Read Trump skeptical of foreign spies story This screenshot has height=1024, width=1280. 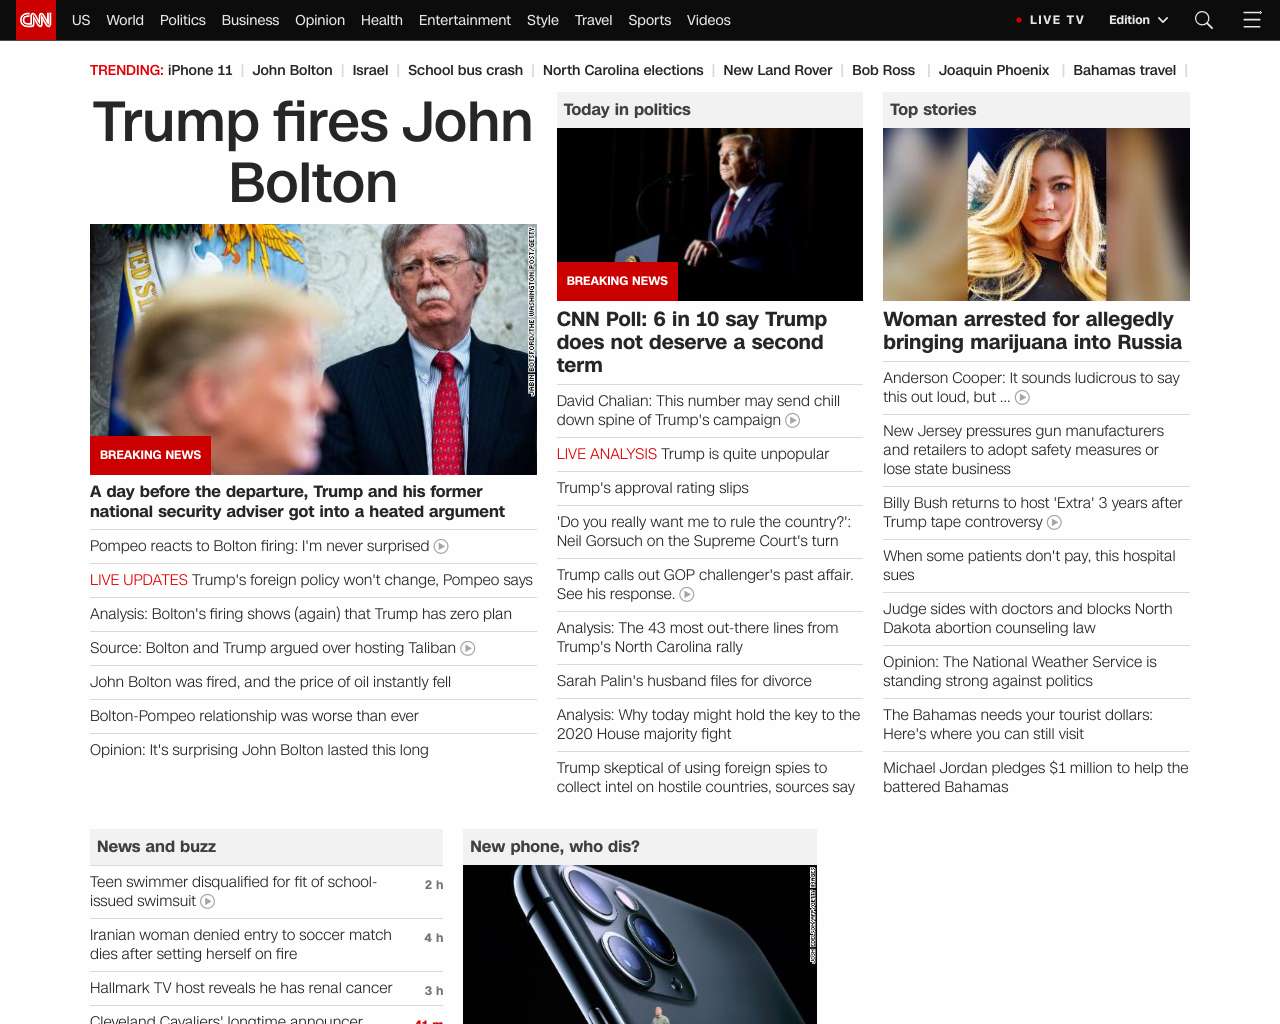click(706, 777)
